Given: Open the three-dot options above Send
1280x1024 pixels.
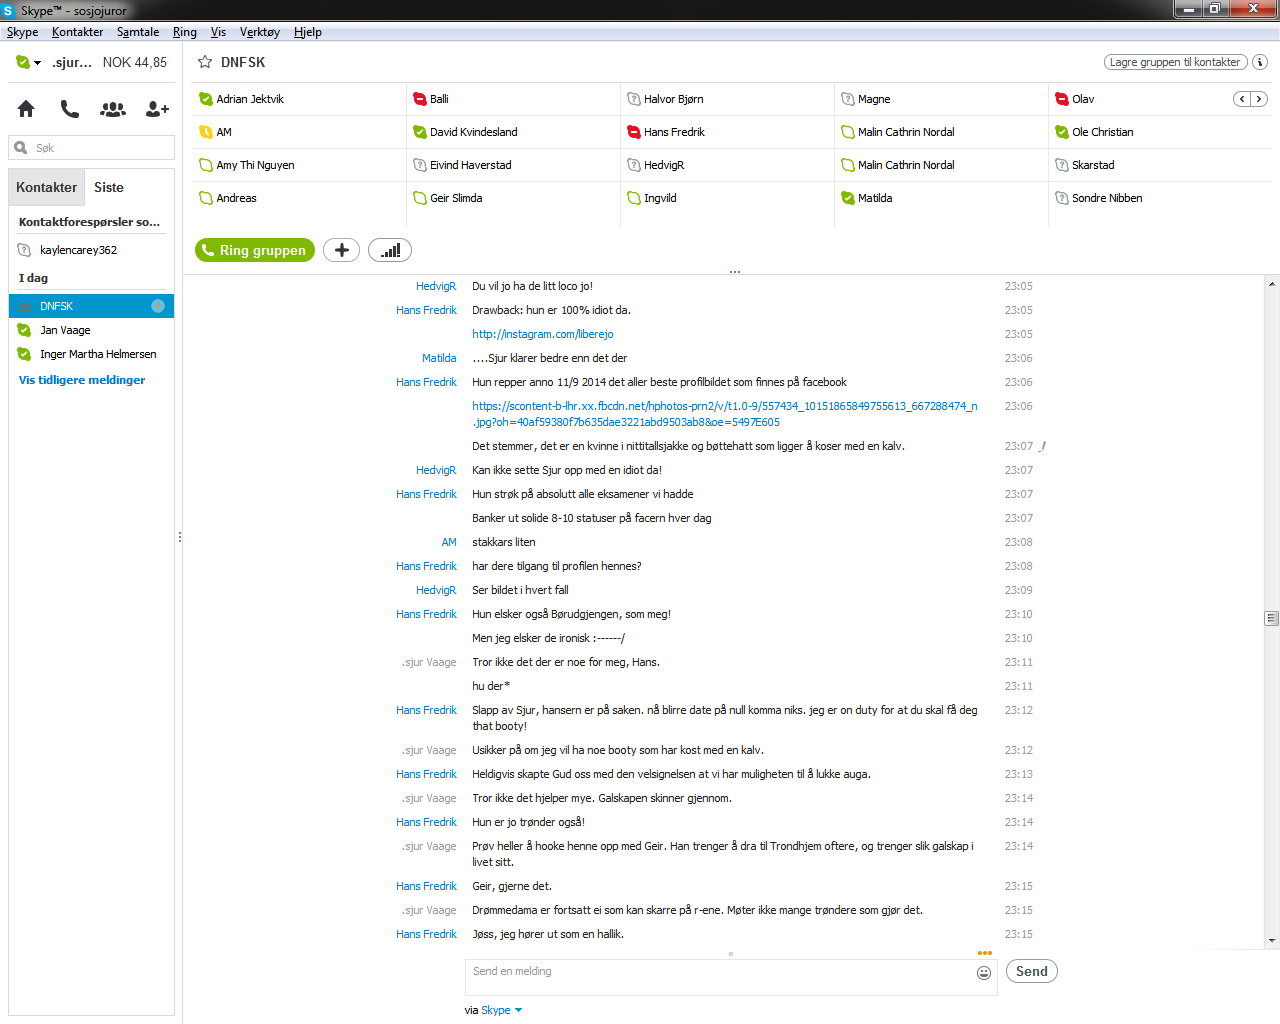Looking at the screenshot, I should tap(985, 953).
